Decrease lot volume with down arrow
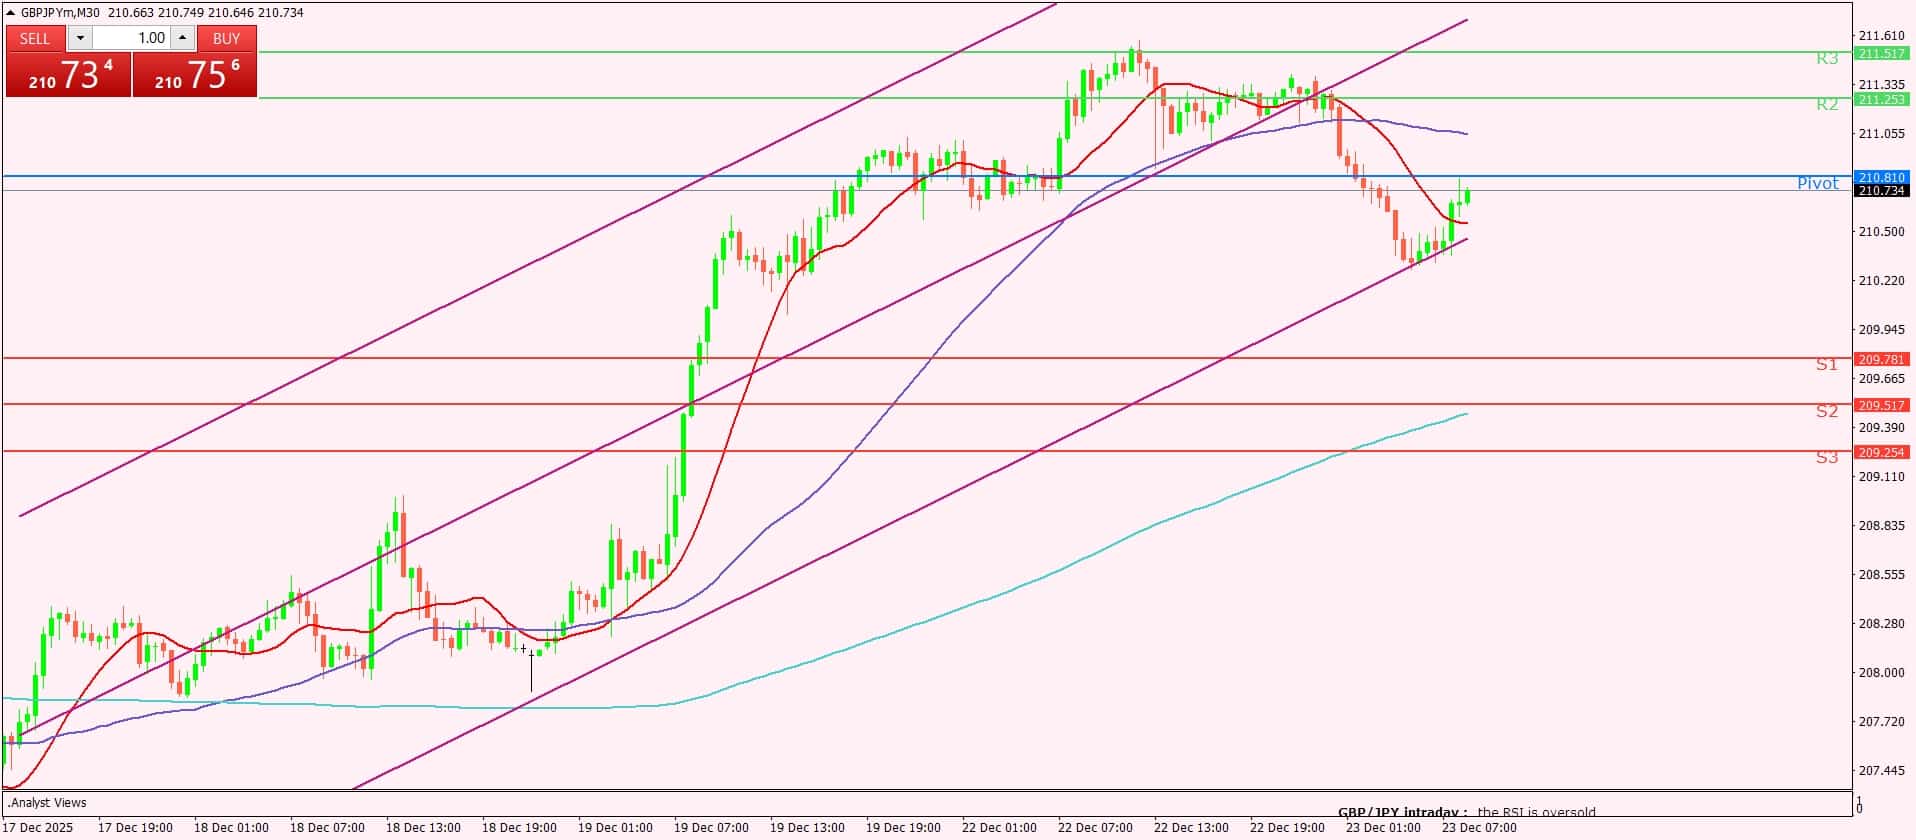1916x840 pixels. click(80, 38)
